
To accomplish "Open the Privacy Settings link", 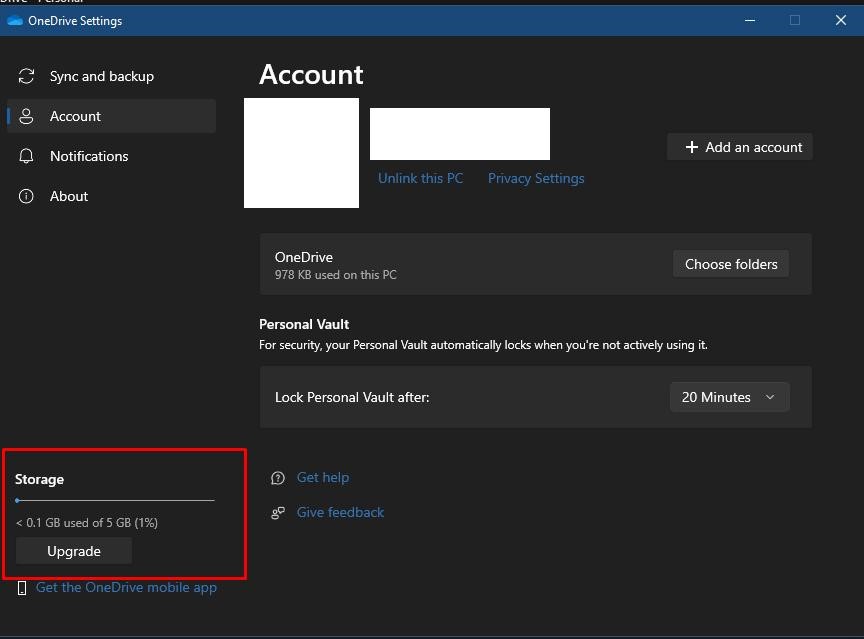I will (536, 178).
